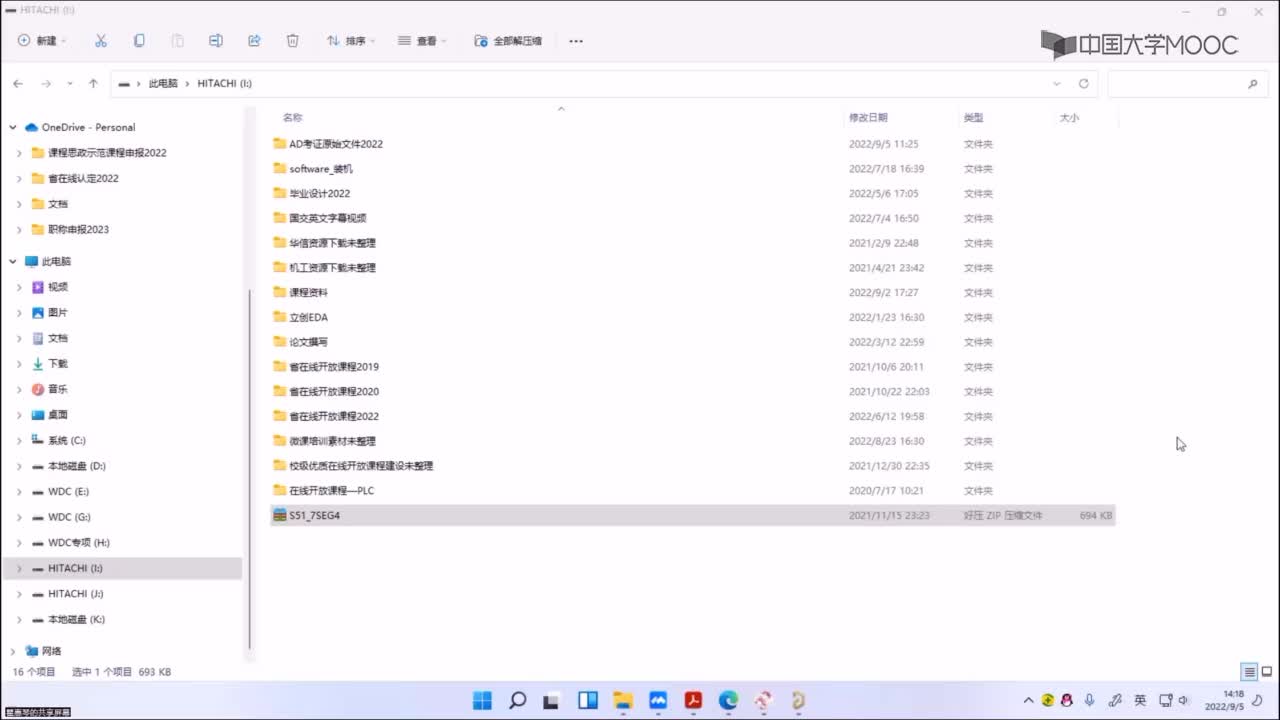This screenshot has width=1280, height=720.
Task: Select the S51_7SEG4 zip file
Action: pyautogui.click(x=692, y=515)
